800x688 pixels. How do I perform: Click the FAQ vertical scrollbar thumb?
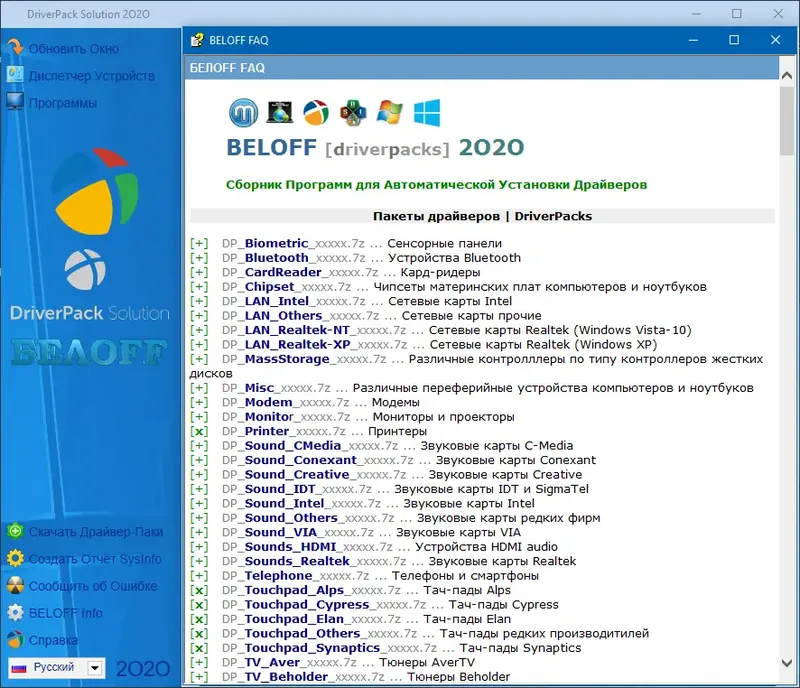pos(787,120)
